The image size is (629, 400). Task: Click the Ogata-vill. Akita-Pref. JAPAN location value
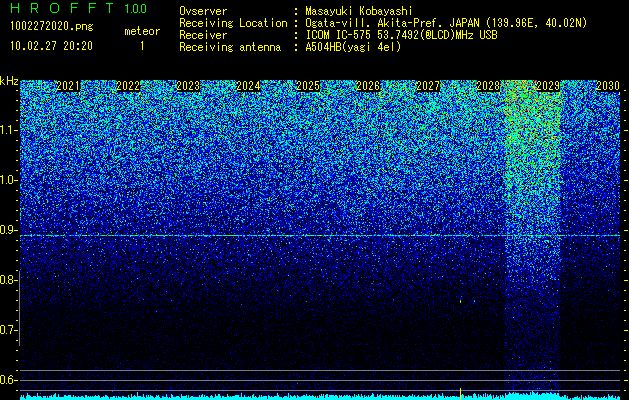pyautogui.click(x=446, y=23)
